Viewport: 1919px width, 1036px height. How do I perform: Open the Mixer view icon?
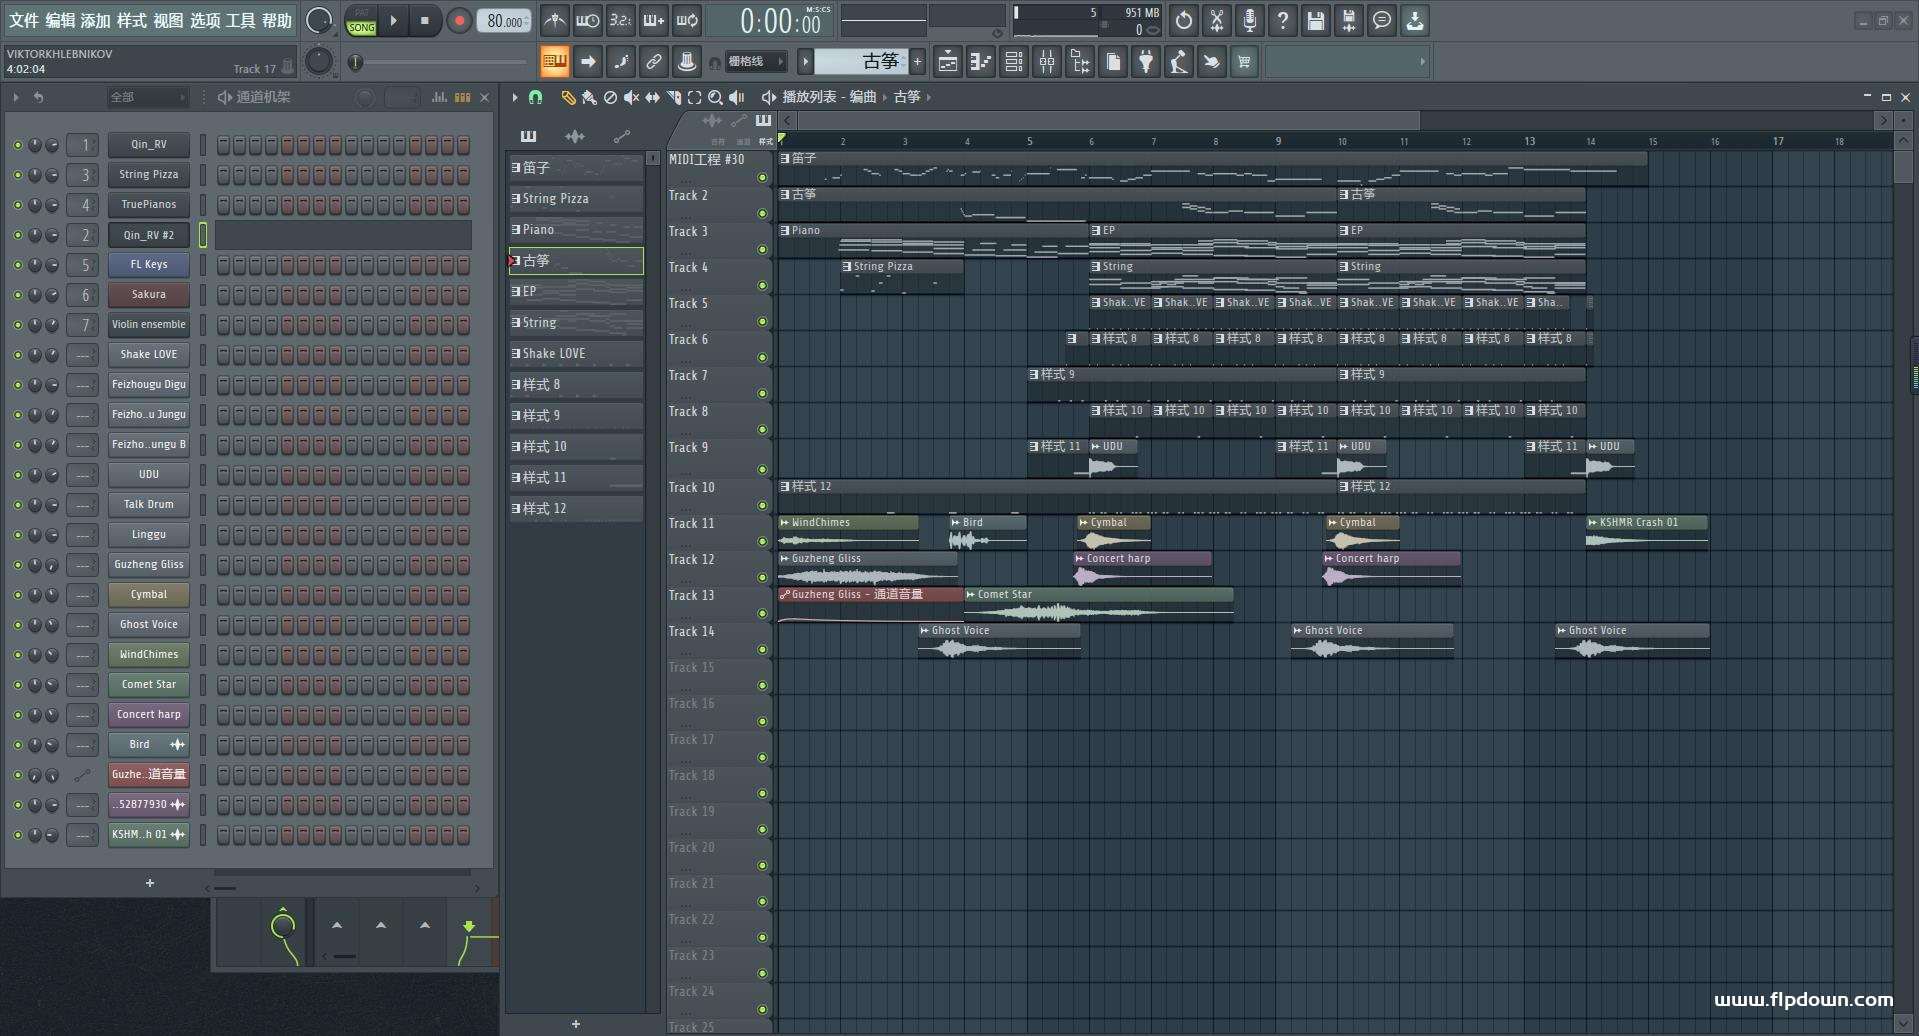tap(1047, 62)
